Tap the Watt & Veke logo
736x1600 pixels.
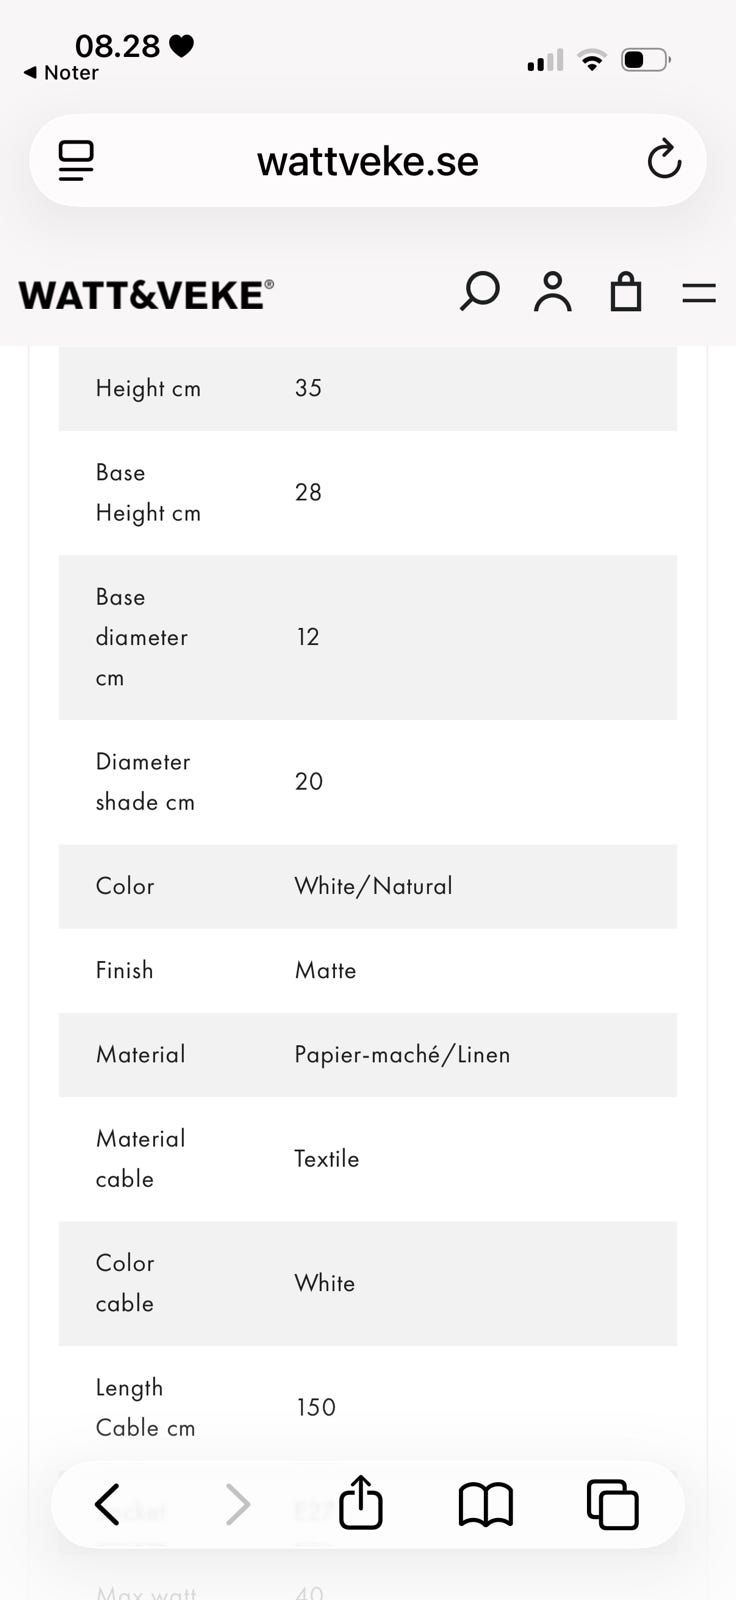click(146, 294)
